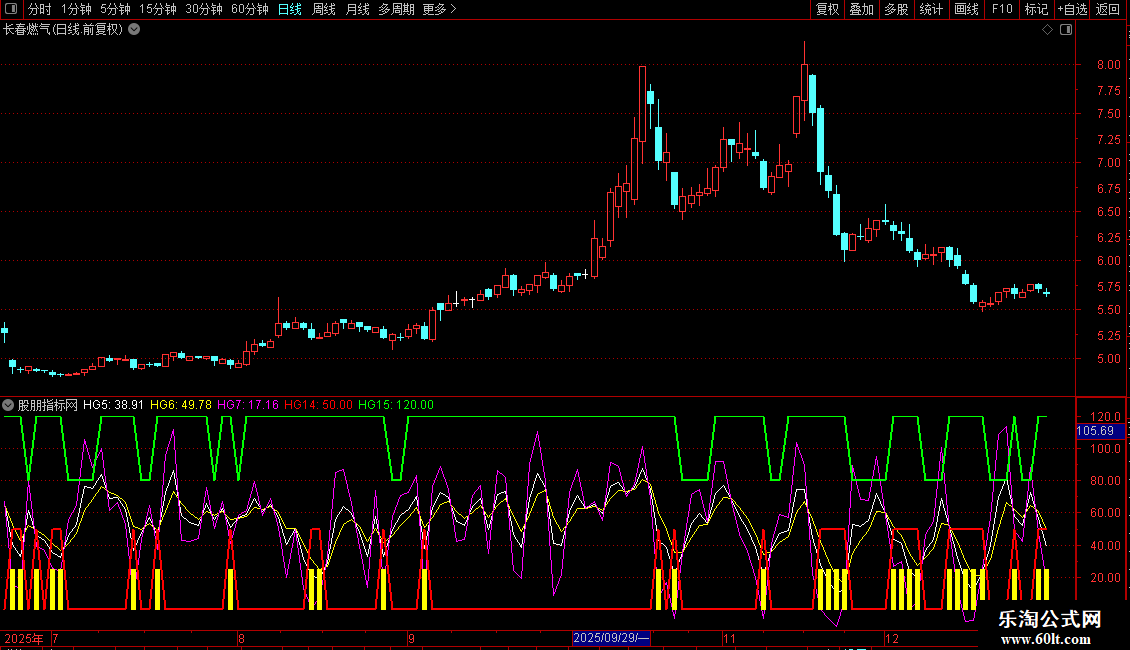Screen dimensions: 1130x650
Task: Toggle the side panel icon in chart corner
Action: [x=1066, y=30]
